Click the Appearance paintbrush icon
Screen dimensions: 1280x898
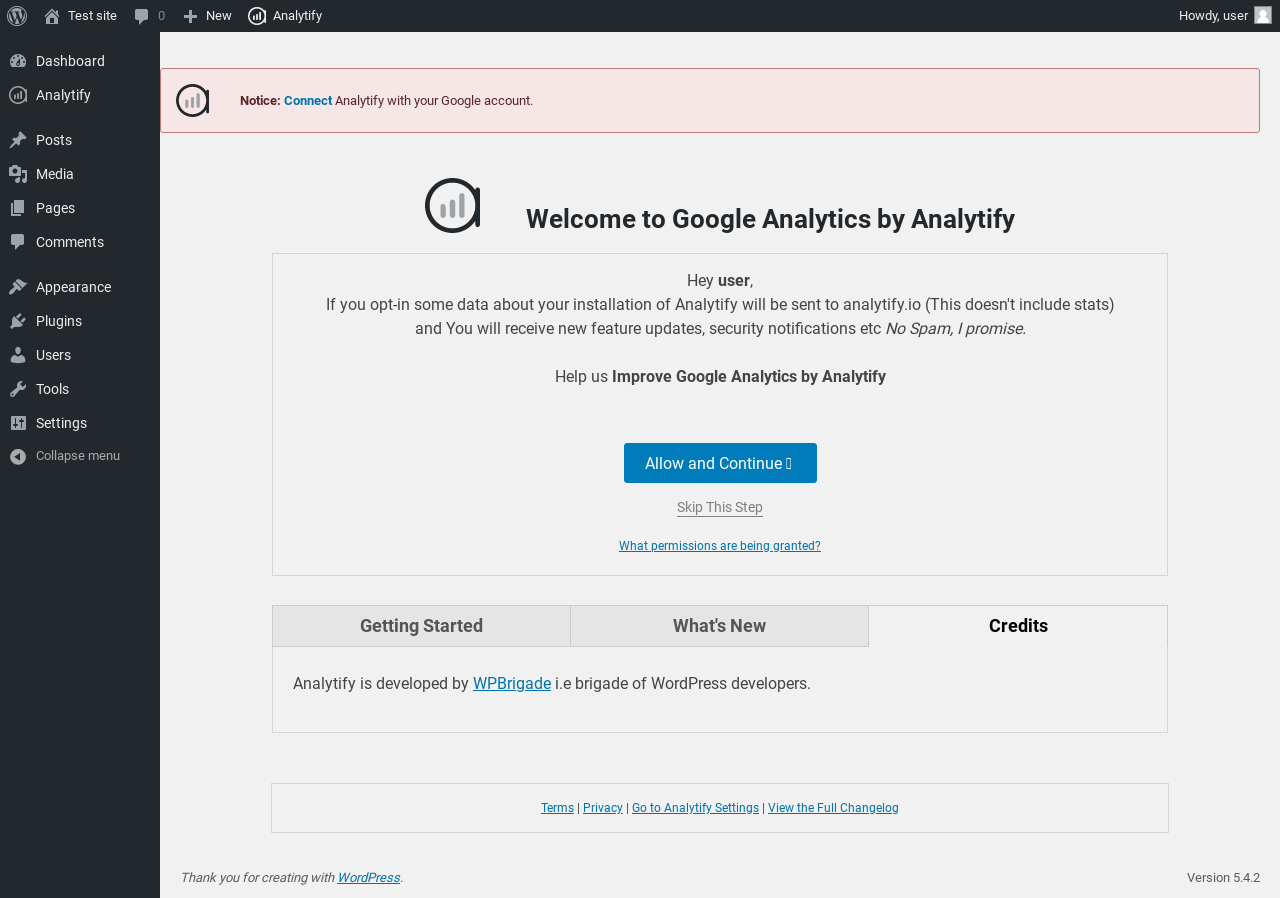[18, 287]
